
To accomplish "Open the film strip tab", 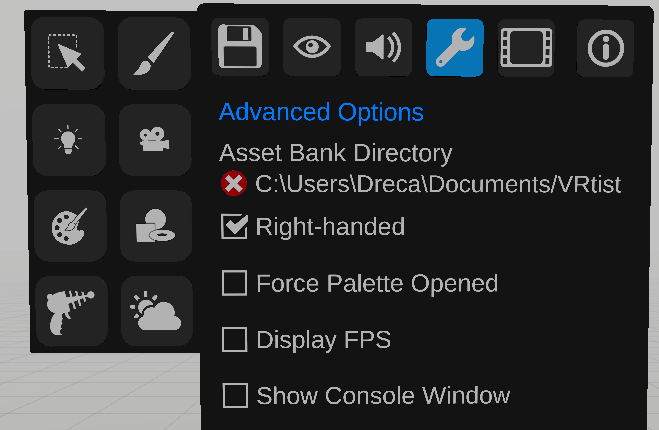I will pos(526,48).
